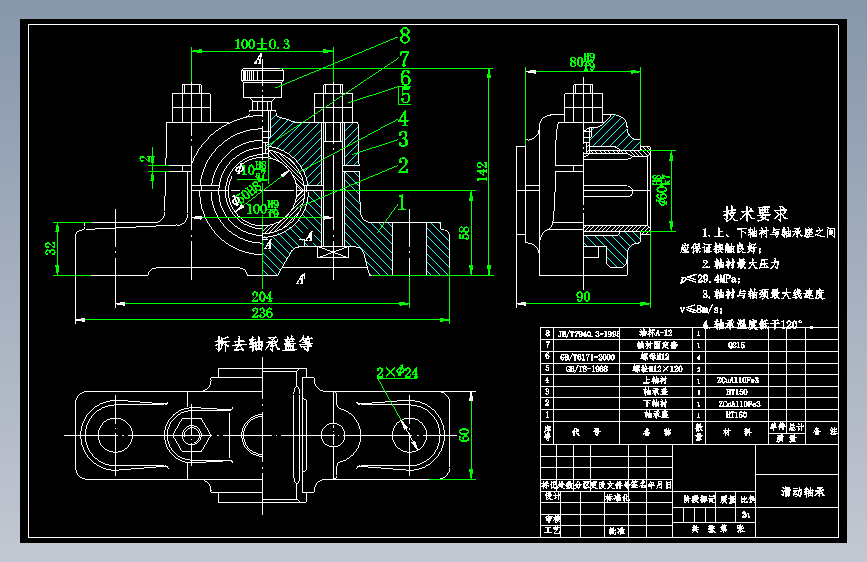Select the 142 overall height dimension

coord(482,172)
